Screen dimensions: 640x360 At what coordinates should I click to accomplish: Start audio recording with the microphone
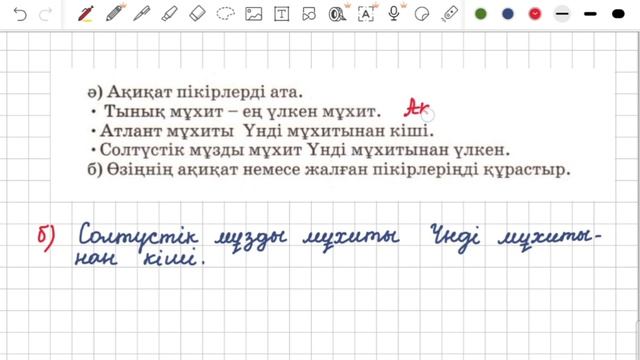coord(394,13)
